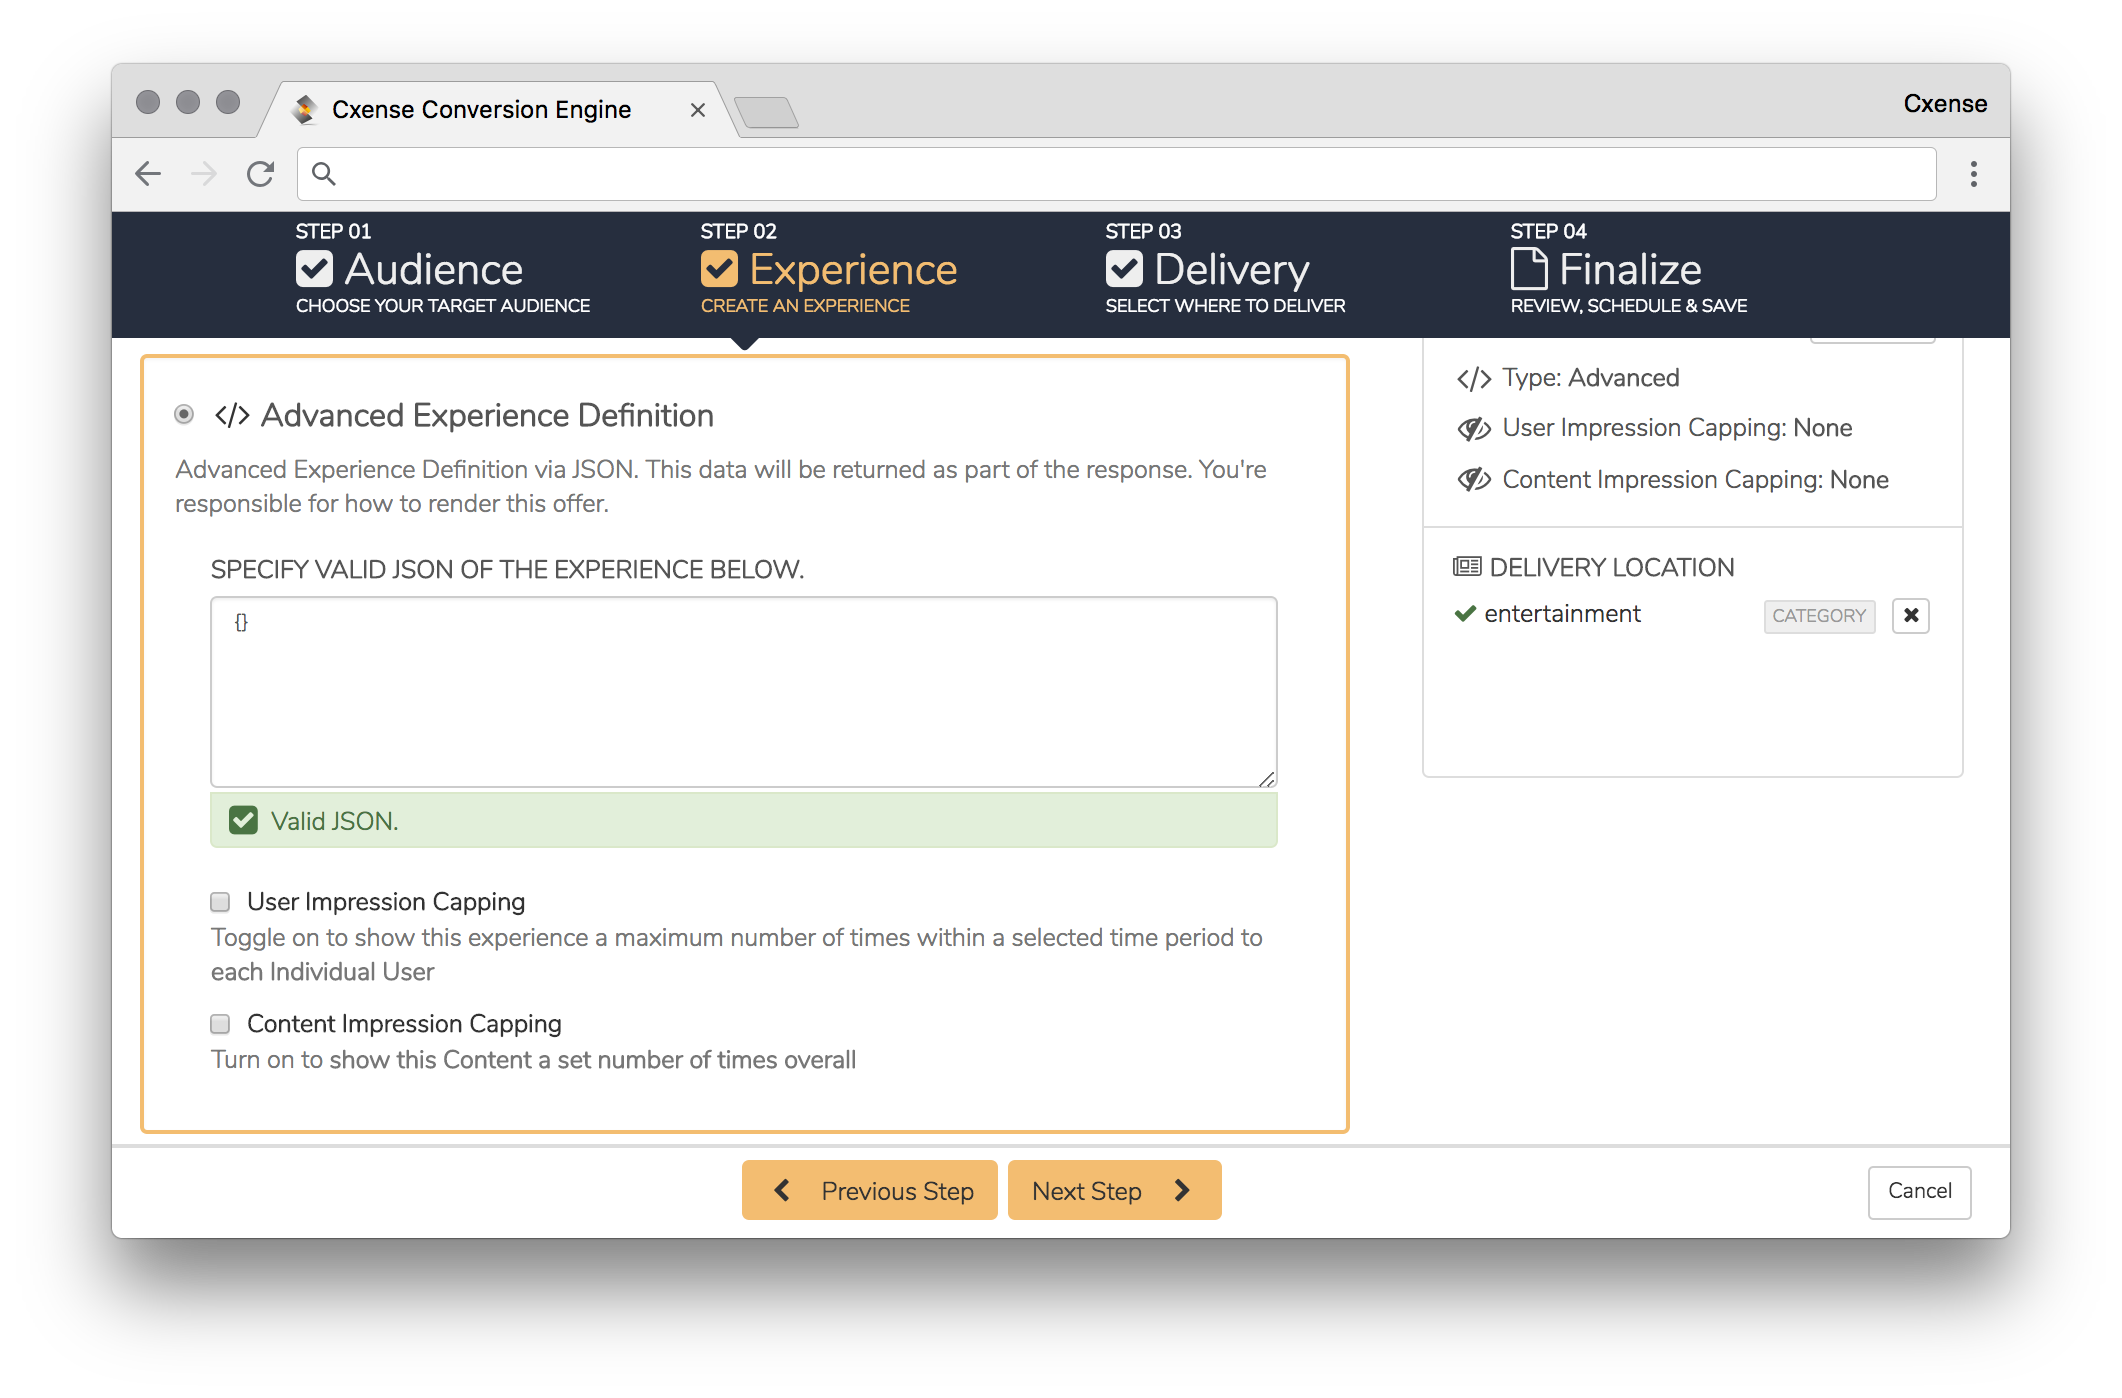Click the browser forward arrow
2122x1398 pixels.
coord(204,174)
